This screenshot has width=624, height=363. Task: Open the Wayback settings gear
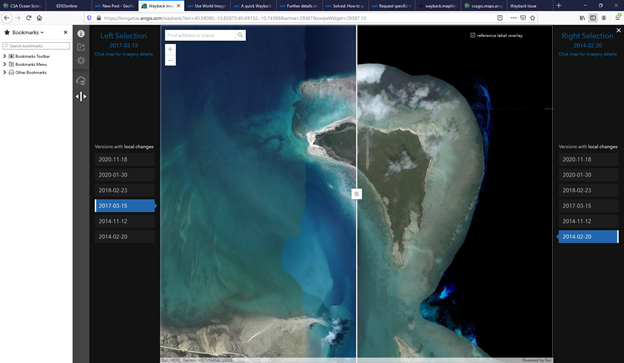pyautogui.click(x=81, y=60)
